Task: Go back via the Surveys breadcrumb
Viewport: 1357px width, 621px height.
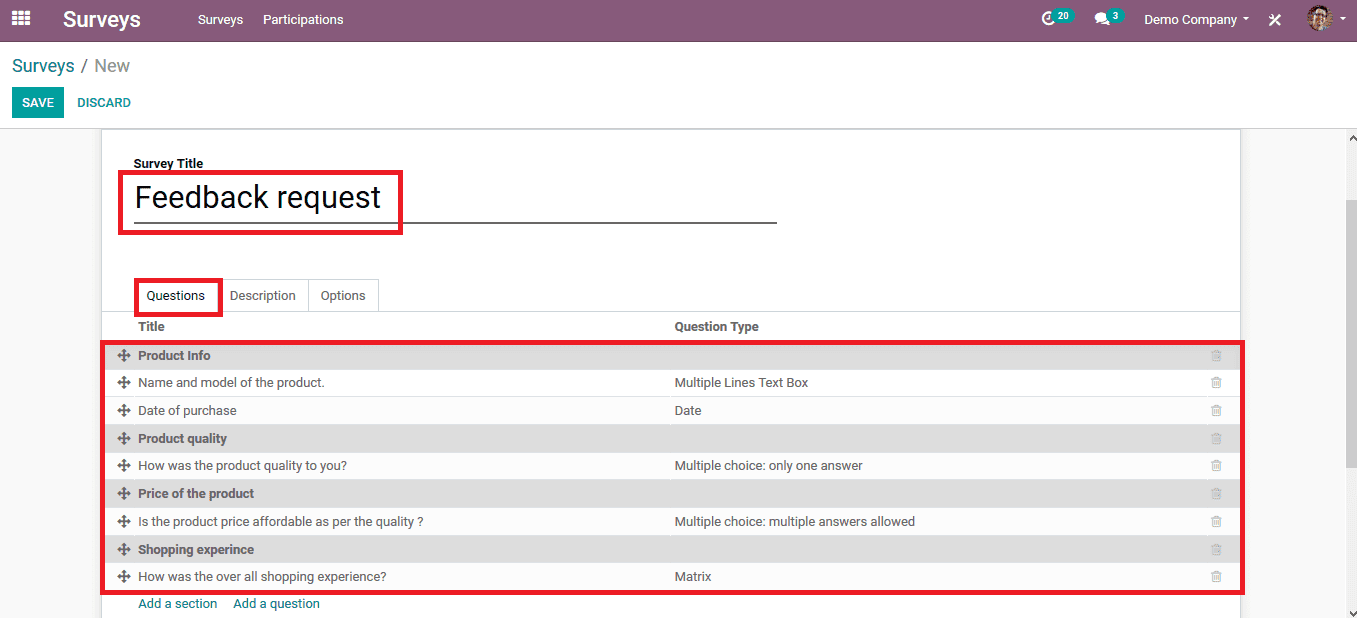Action: [43, 66]
